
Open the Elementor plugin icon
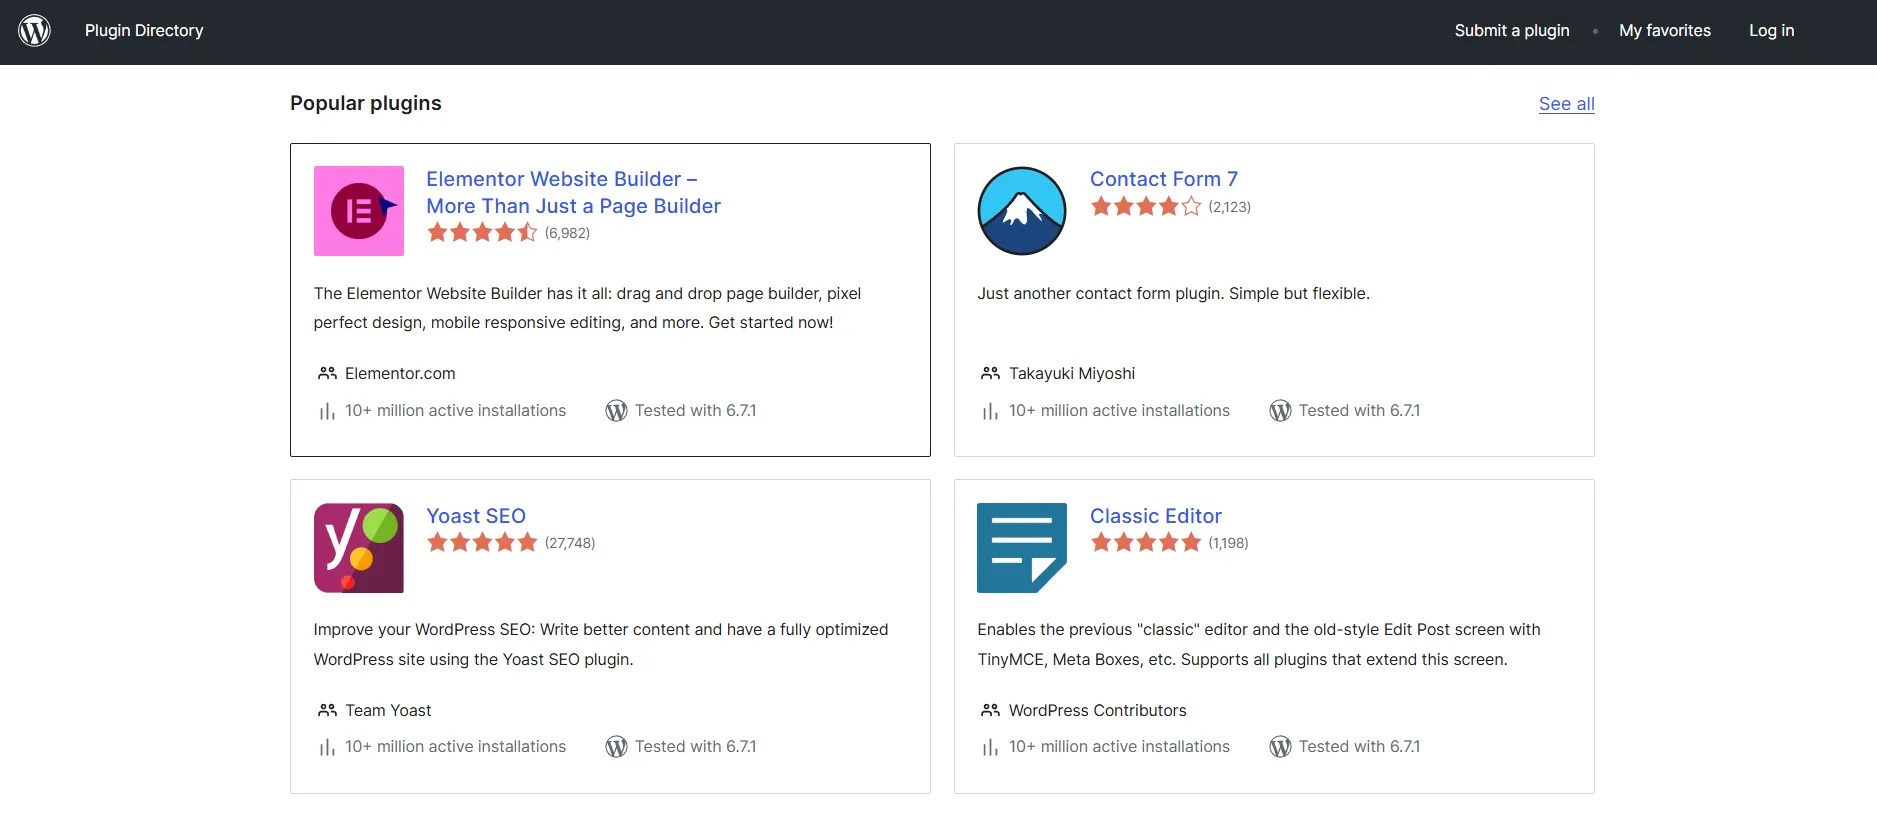tap(359, 211)
